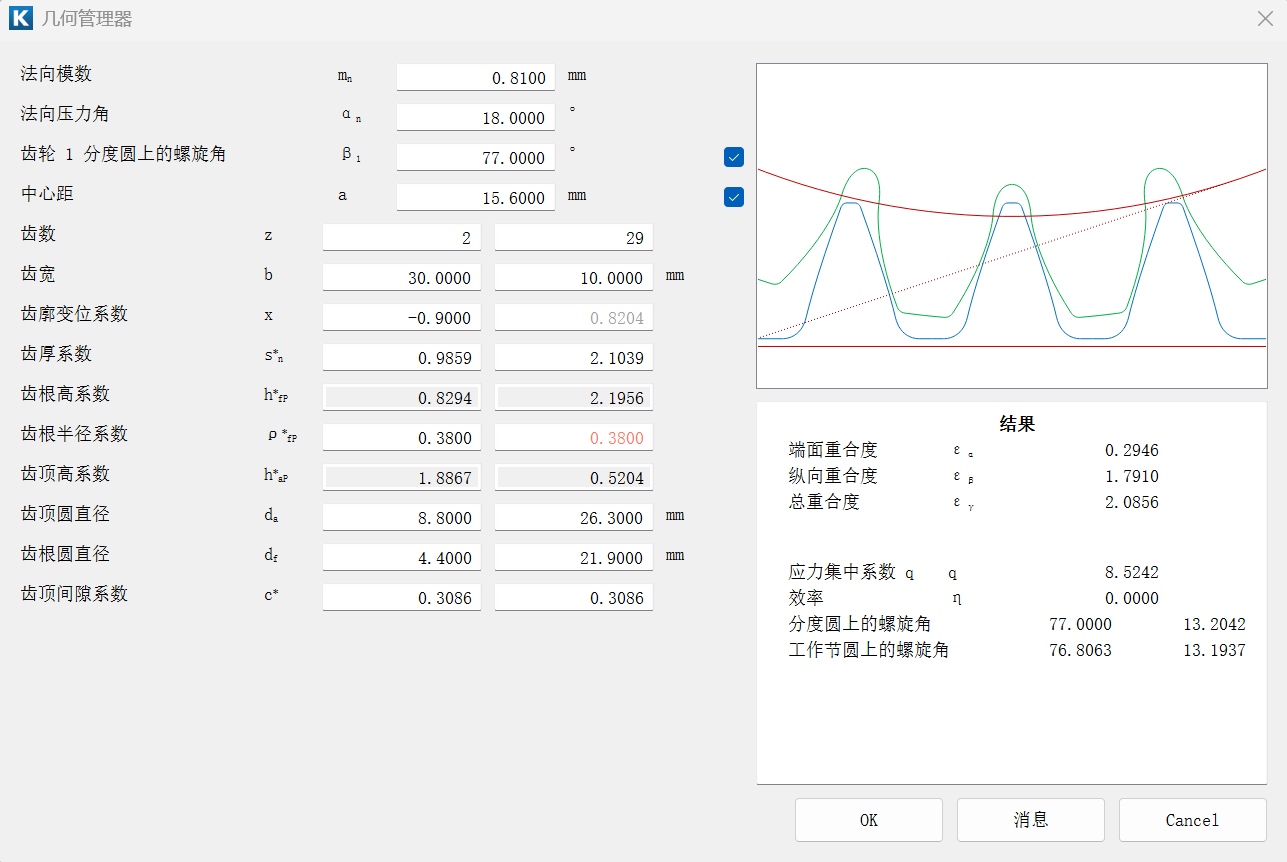Screen dimensions: 1287x862
Task: Edit gear 2 tooth thickness factor 2.1039
Action: point(573,358)
